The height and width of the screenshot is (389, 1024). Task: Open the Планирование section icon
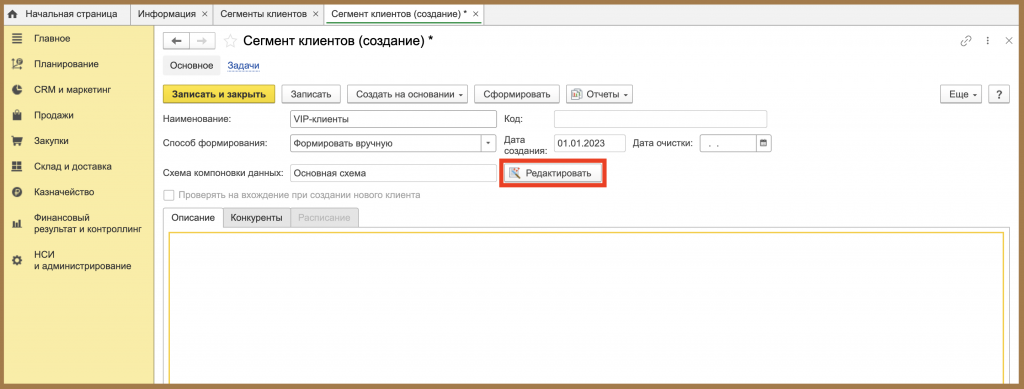(x=17, y=64)
